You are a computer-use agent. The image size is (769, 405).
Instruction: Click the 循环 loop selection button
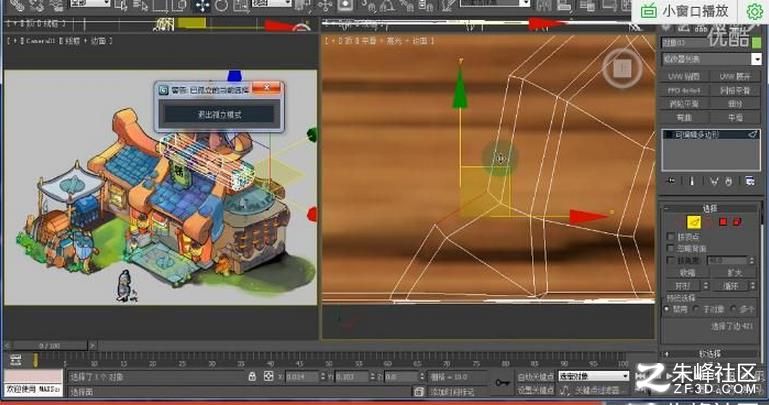(730, 285)
